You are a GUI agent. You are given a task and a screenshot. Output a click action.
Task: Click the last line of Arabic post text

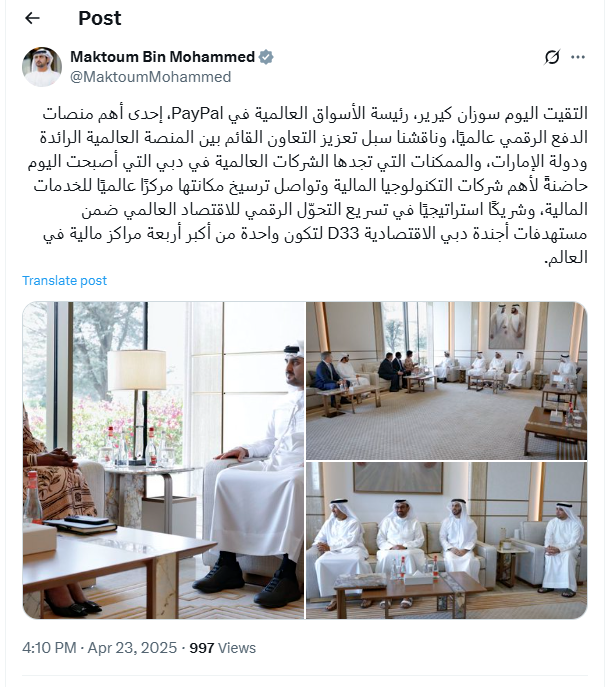(x=565, y=258)
